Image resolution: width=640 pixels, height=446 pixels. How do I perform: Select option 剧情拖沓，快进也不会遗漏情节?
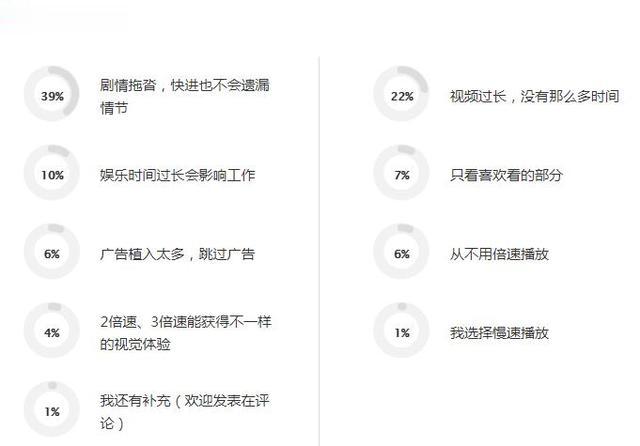[185, 96]
